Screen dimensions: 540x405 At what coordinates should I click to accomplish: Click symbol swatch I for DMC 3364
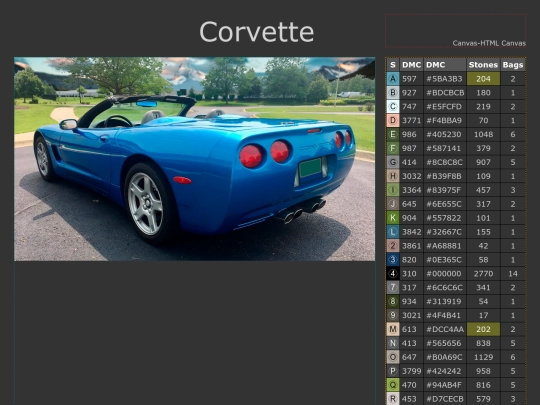(393, 190)
